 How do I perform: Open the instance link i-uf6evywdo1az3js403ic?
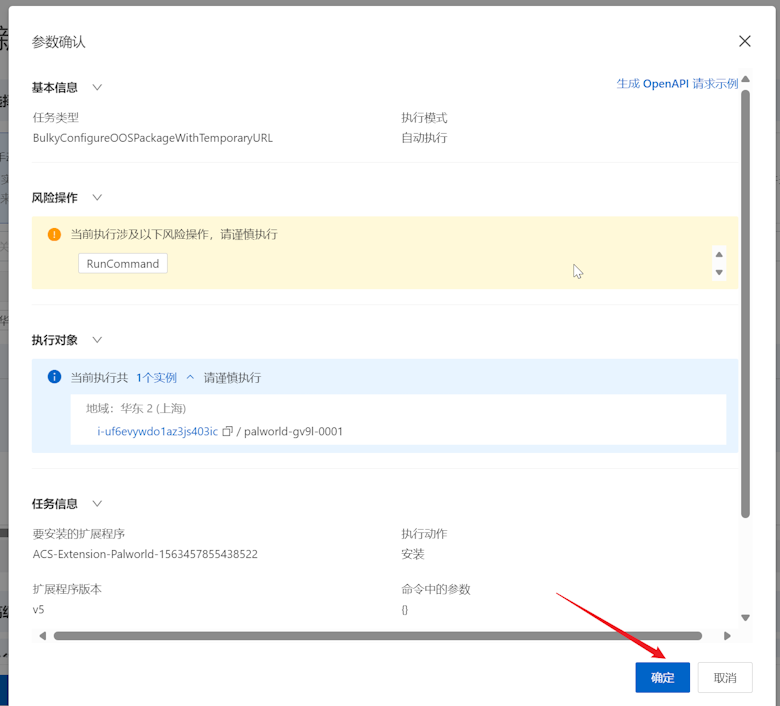click(x=158, y=431)
